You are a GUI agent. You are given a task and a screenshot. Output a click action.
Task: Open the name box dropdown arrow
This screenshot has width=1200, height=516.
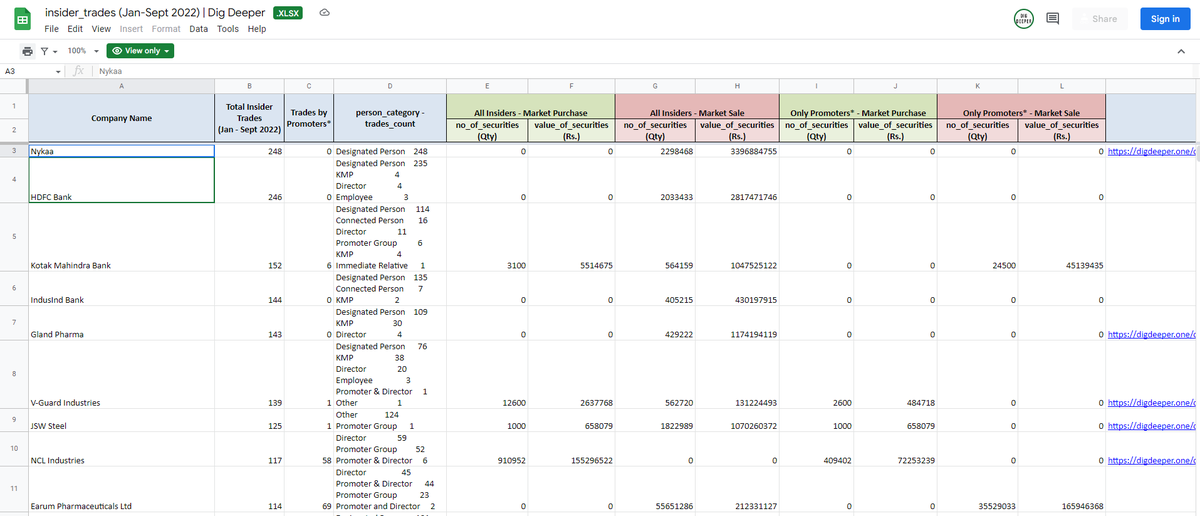point(59,72)
